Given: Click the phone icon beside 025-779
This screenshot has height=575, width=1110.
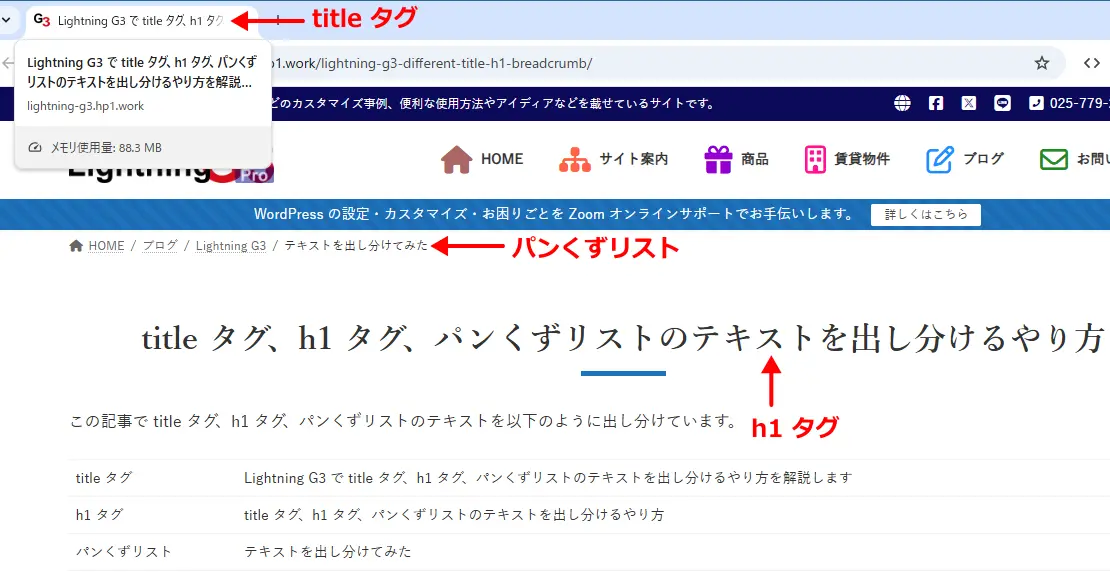Looking at the screenshot, I should pyautogui.click(x=1036, y=103).
